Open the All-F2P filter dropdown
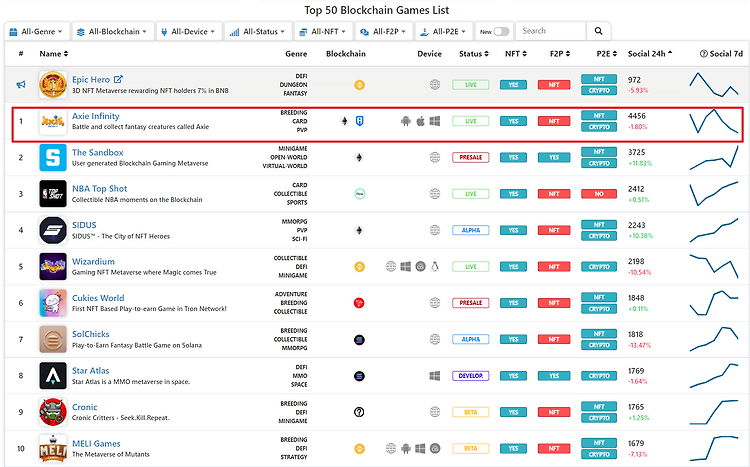750x467 pixels. (384, 32)
